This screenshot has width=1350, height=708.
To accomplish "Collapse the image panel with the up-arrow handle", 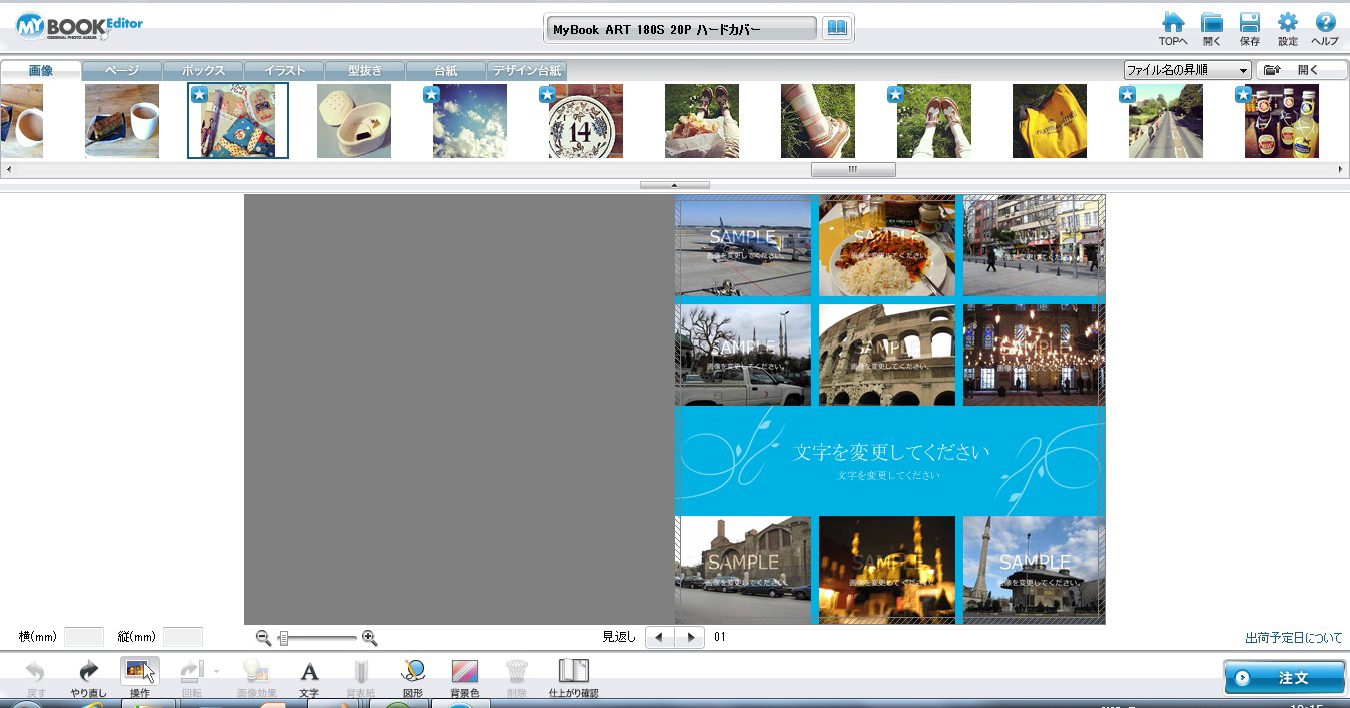I will tap(674, 185).
